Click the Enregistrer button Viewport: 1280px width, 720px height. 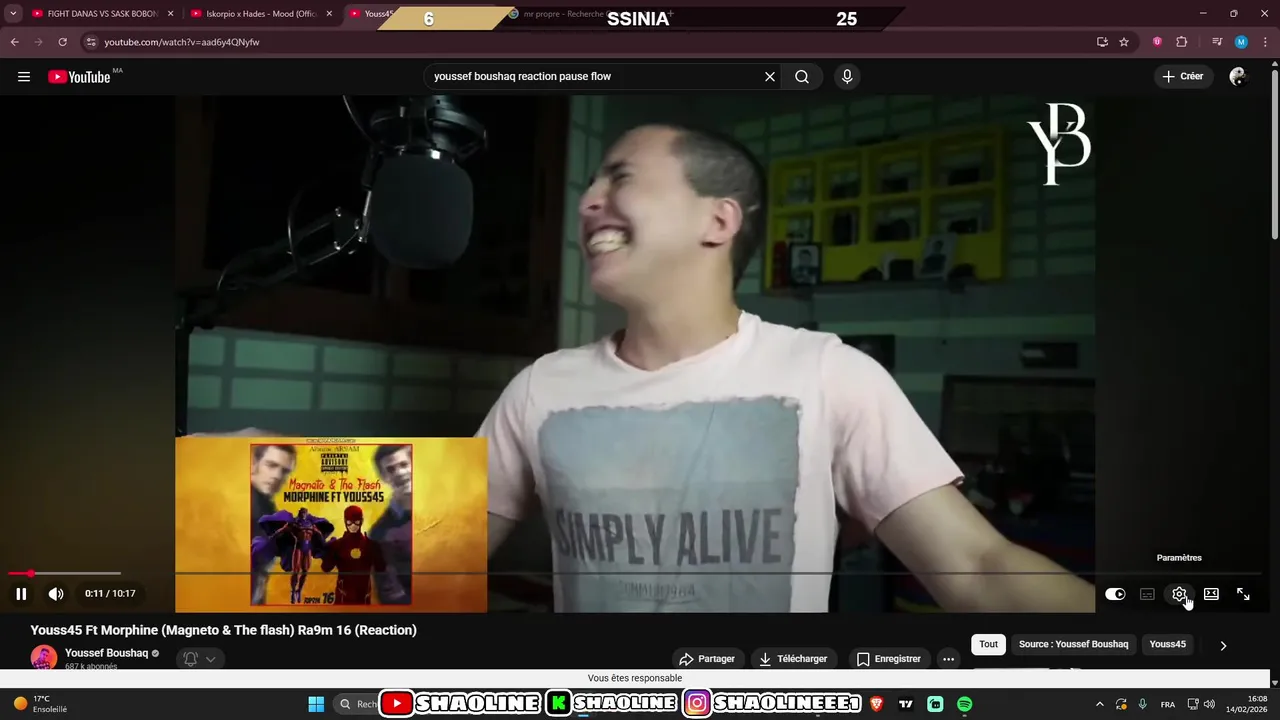click(x=889, y=659)
